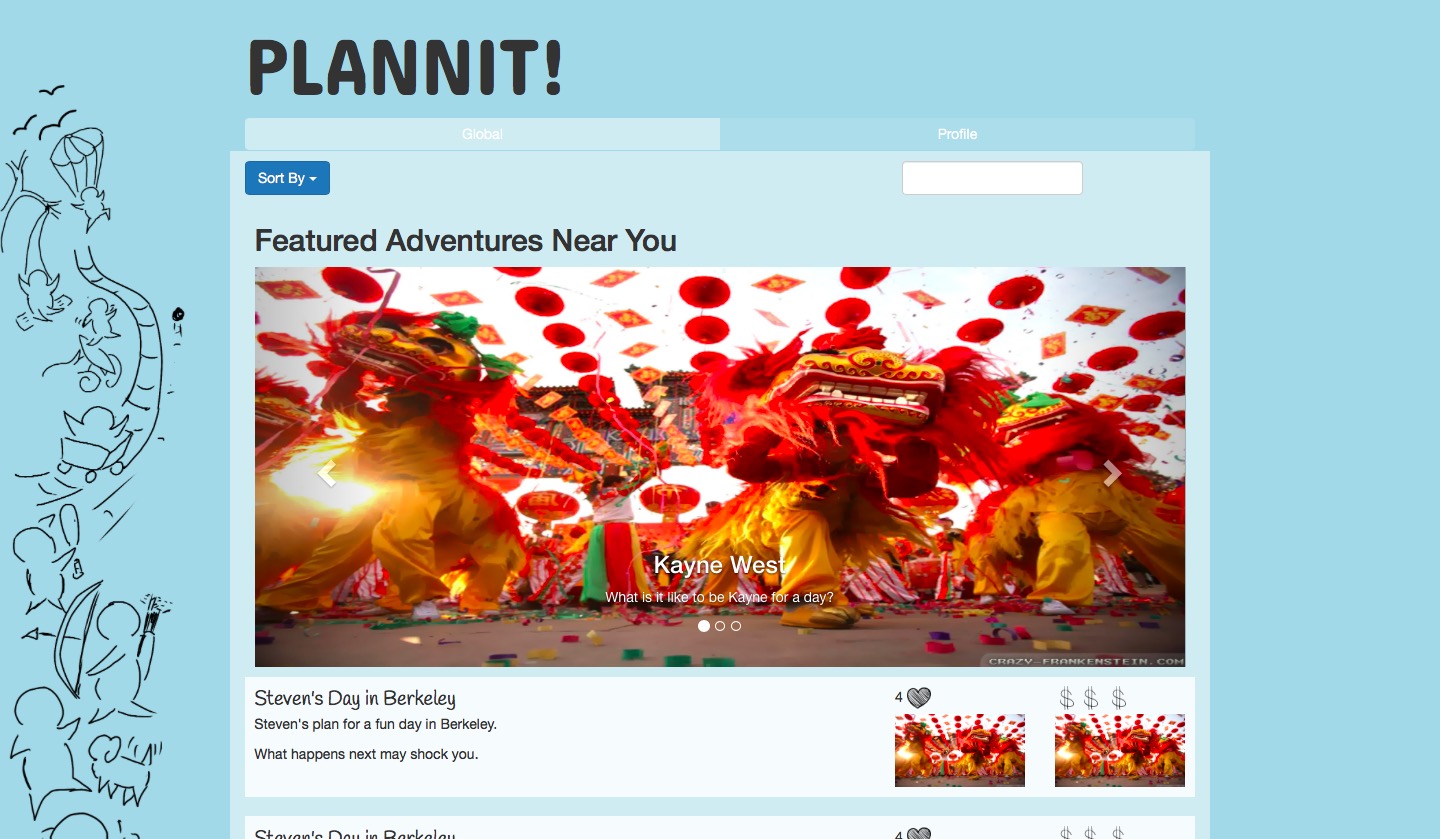Open the left lion dance thumbnail

click(x=960, y=750)
